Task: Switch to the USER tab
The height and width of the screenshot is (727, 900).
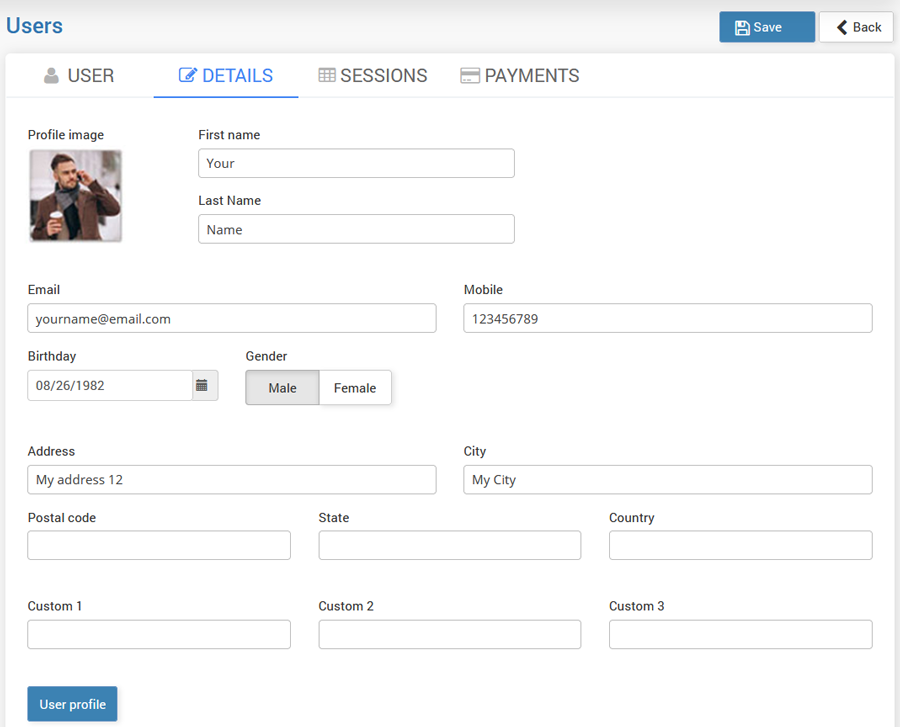Action: pyautogui.click(x=80, y=76)
